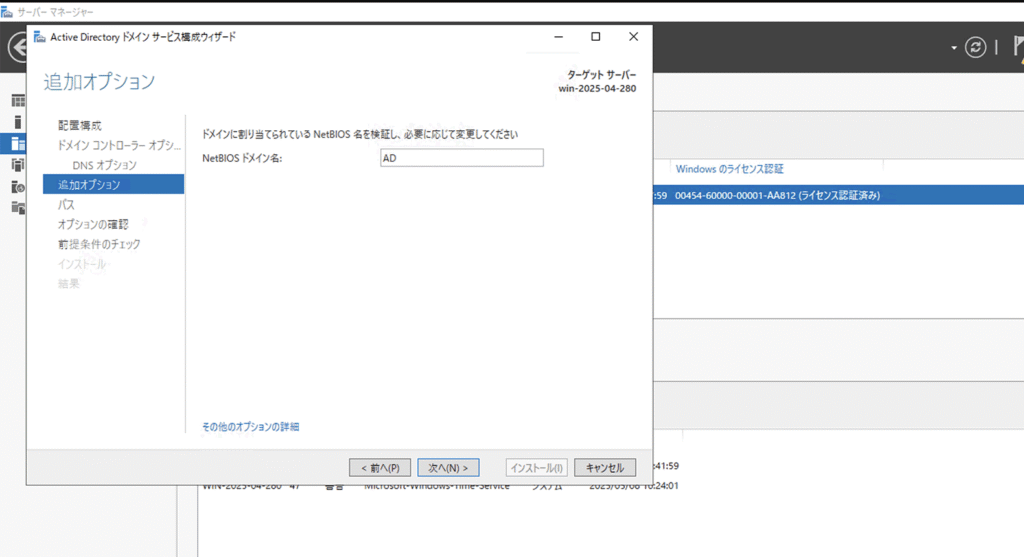This screenshot has height=557, width=1024.
Task: Open the Dashboard icon in Server Manager sidebar
Action: pyautogui.click(x=18, y=101)
